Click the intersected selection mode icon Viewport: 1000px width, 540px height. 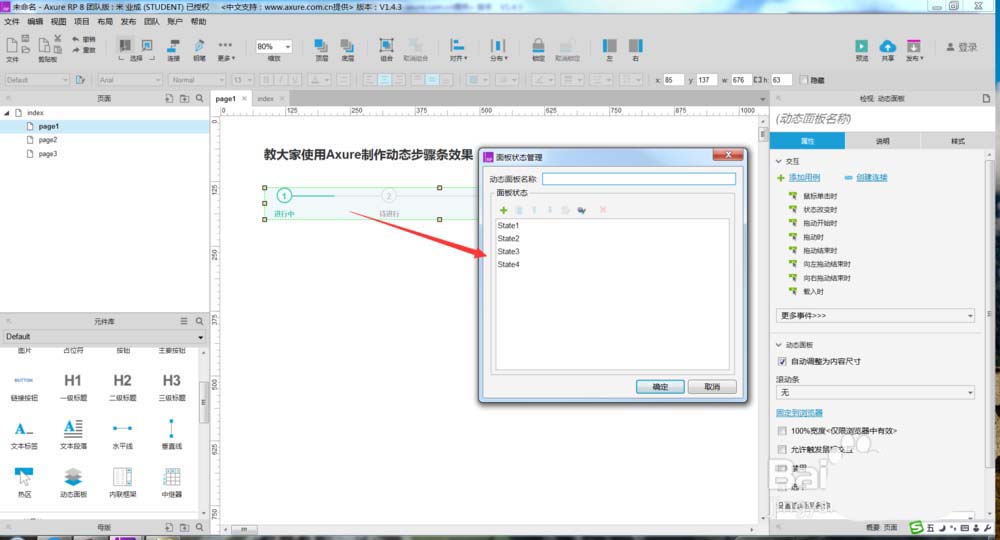[x=126, y=45]
